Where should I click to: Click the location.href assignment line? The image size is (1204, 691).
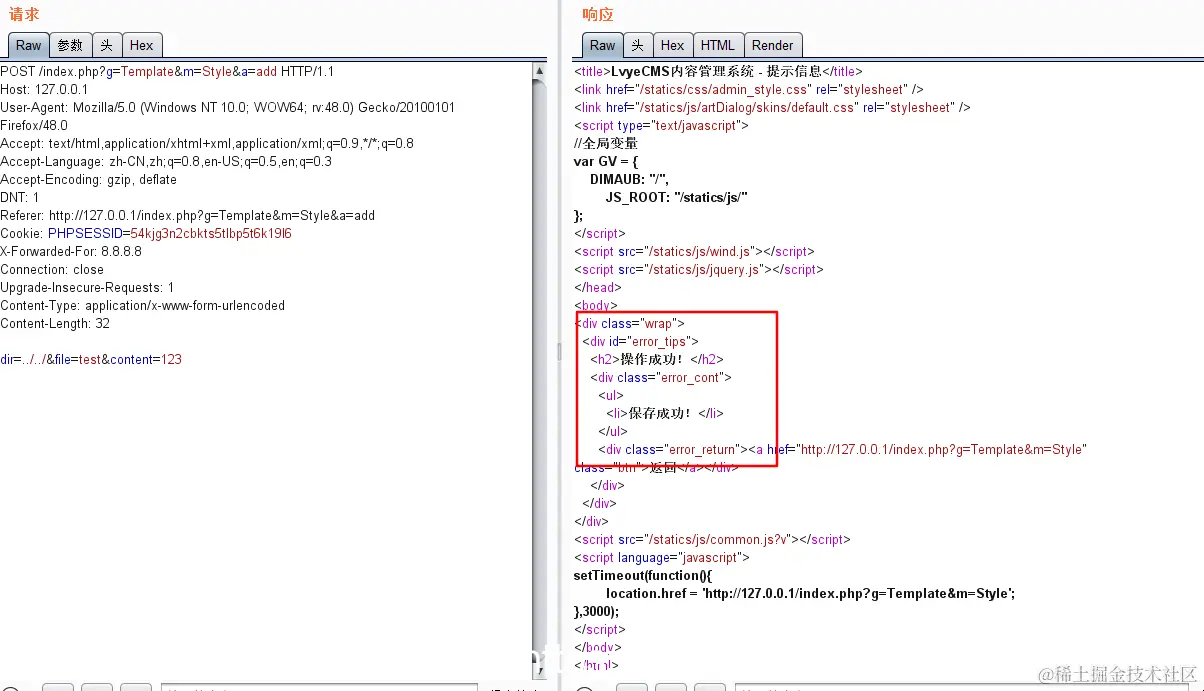pyautogui.click(x=811, y=594)
